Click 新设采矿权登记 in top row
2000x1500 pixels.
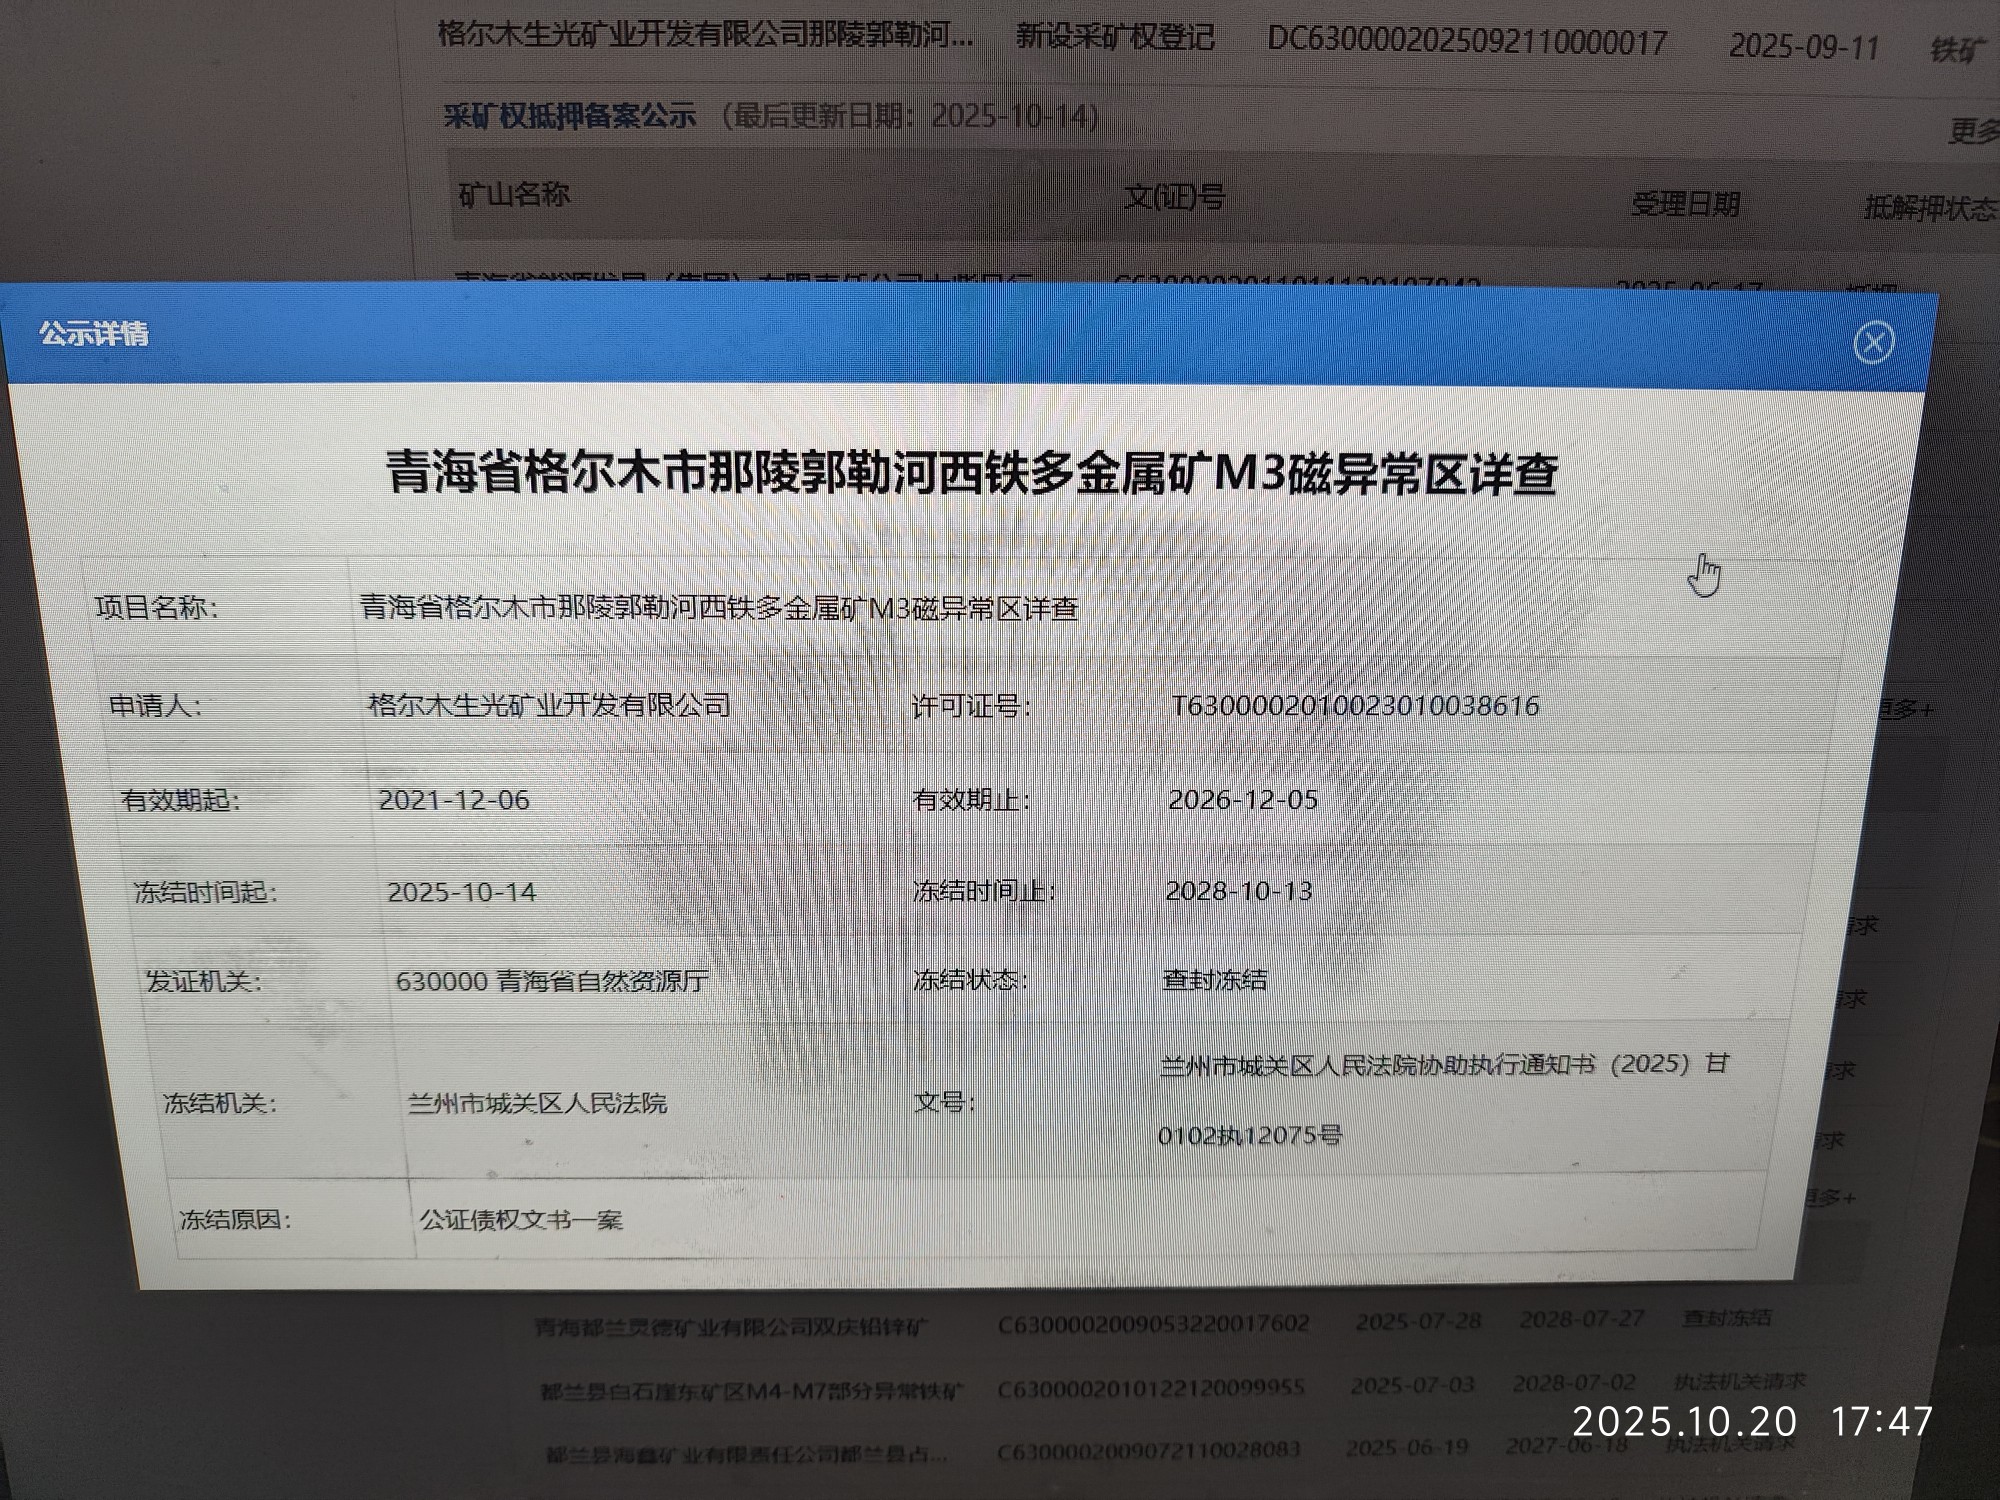[1114, 37]
